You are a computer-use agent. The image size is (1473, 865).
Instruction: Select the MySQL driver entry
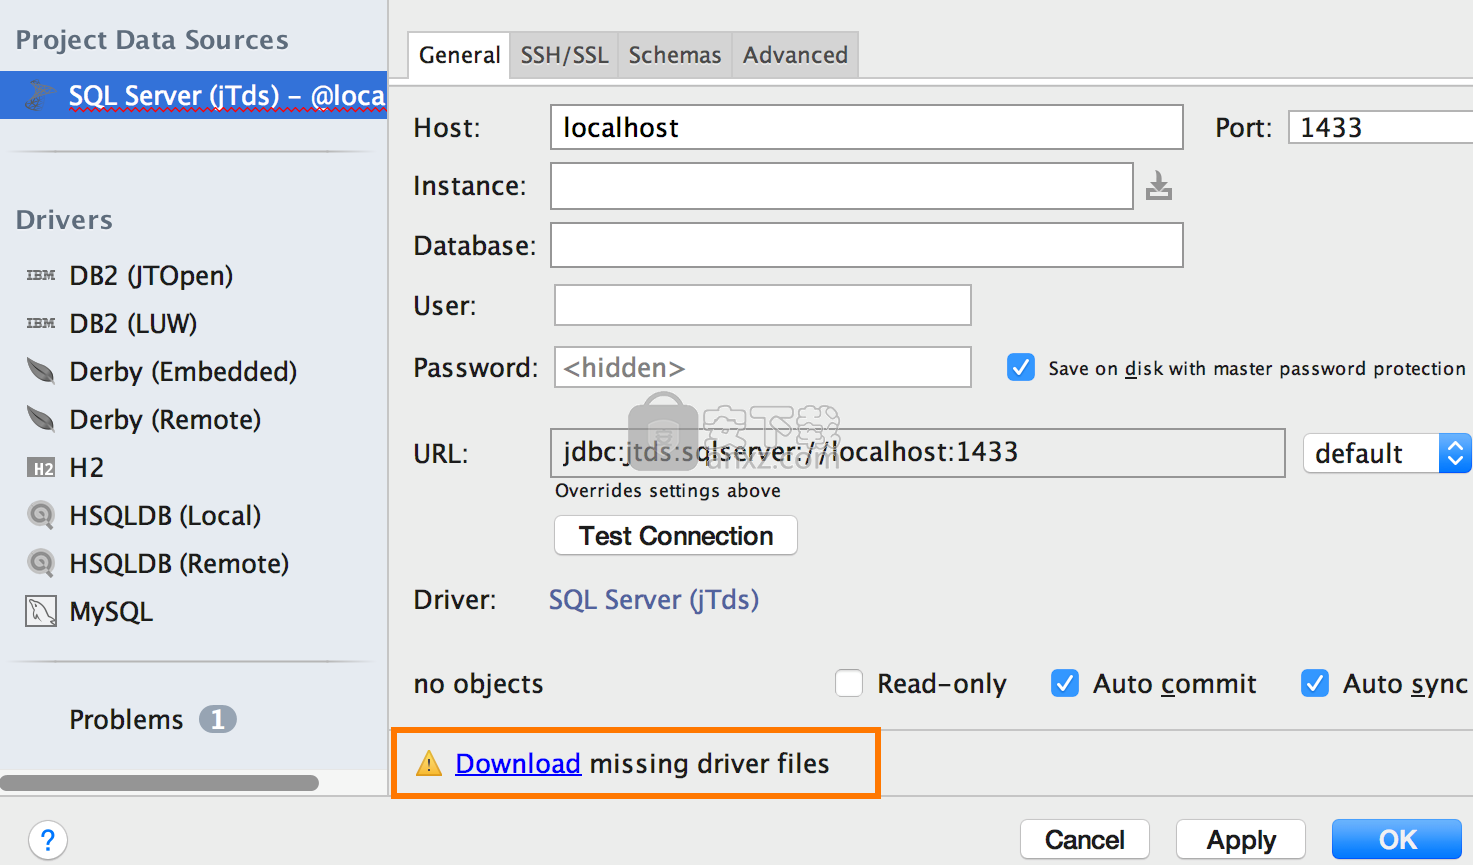(x=111, y=611)
